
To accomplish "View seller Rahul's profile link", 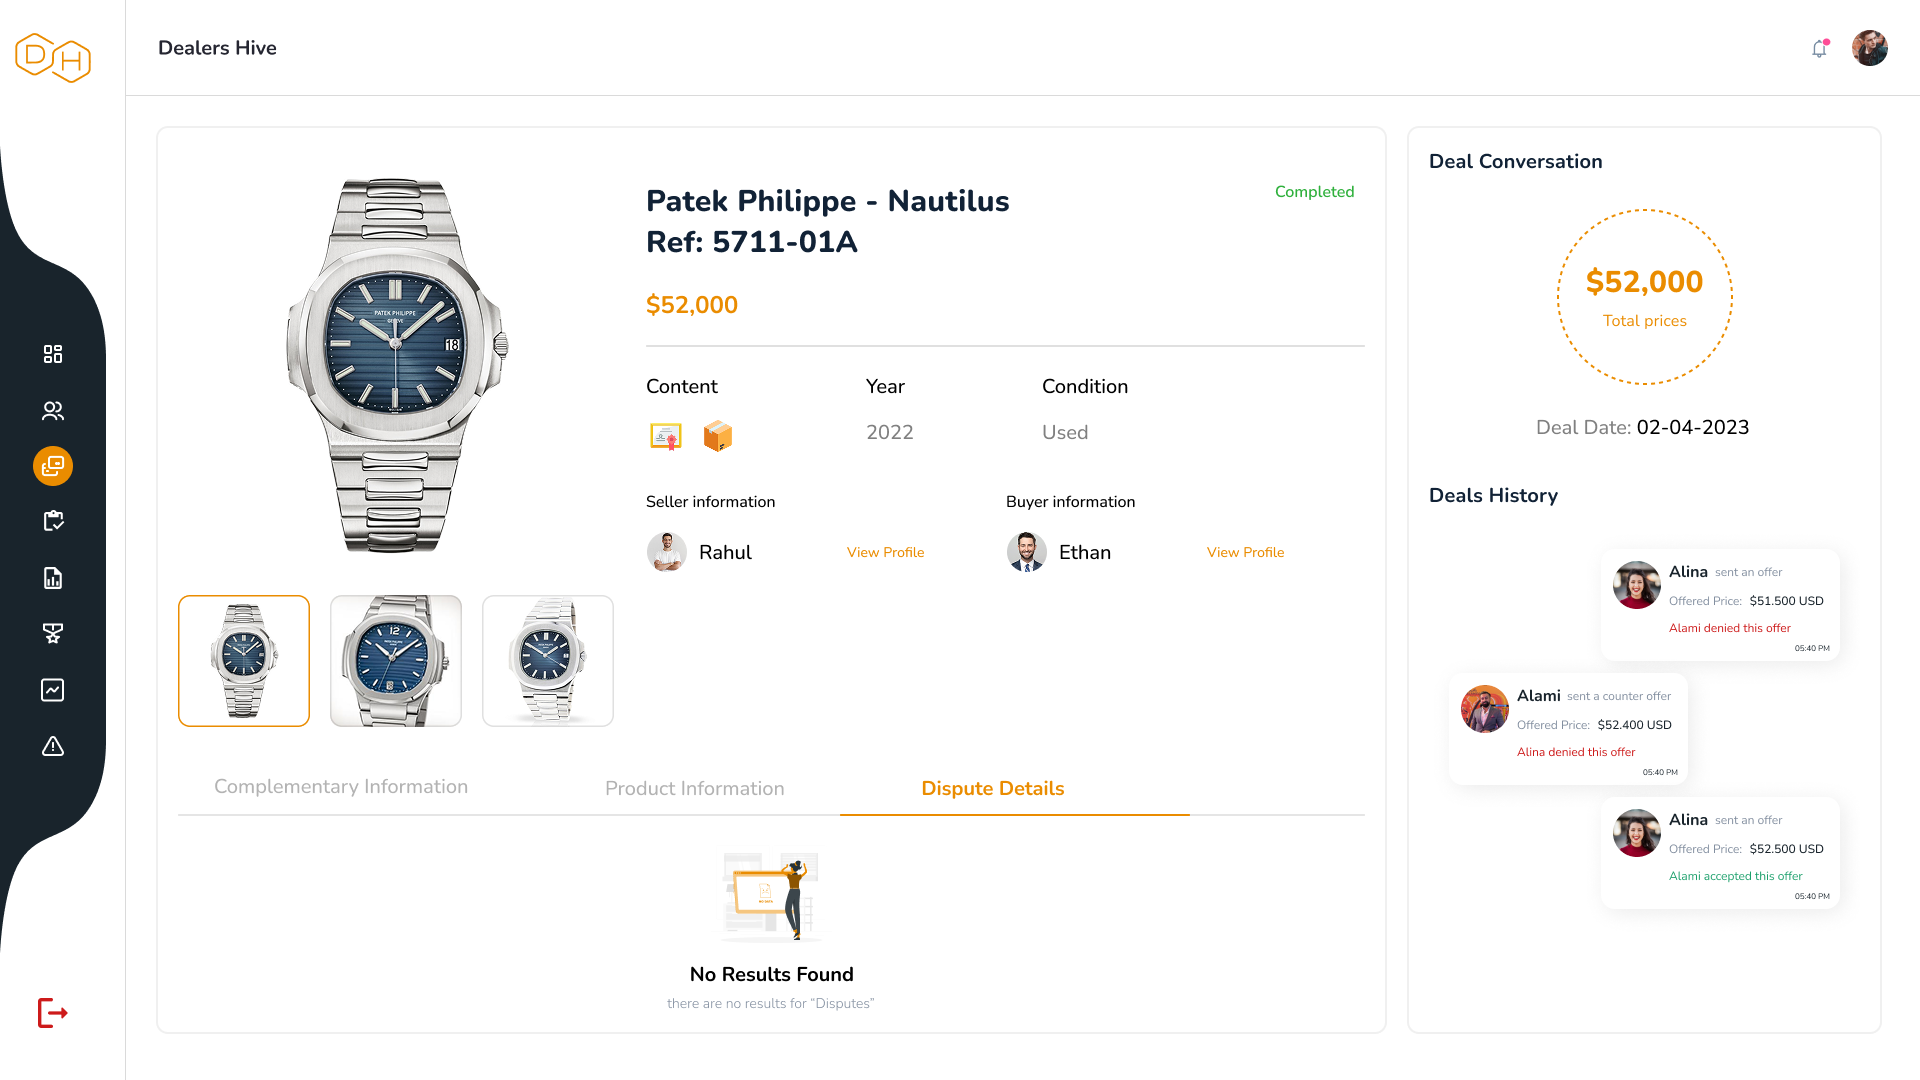I will 885,553.
